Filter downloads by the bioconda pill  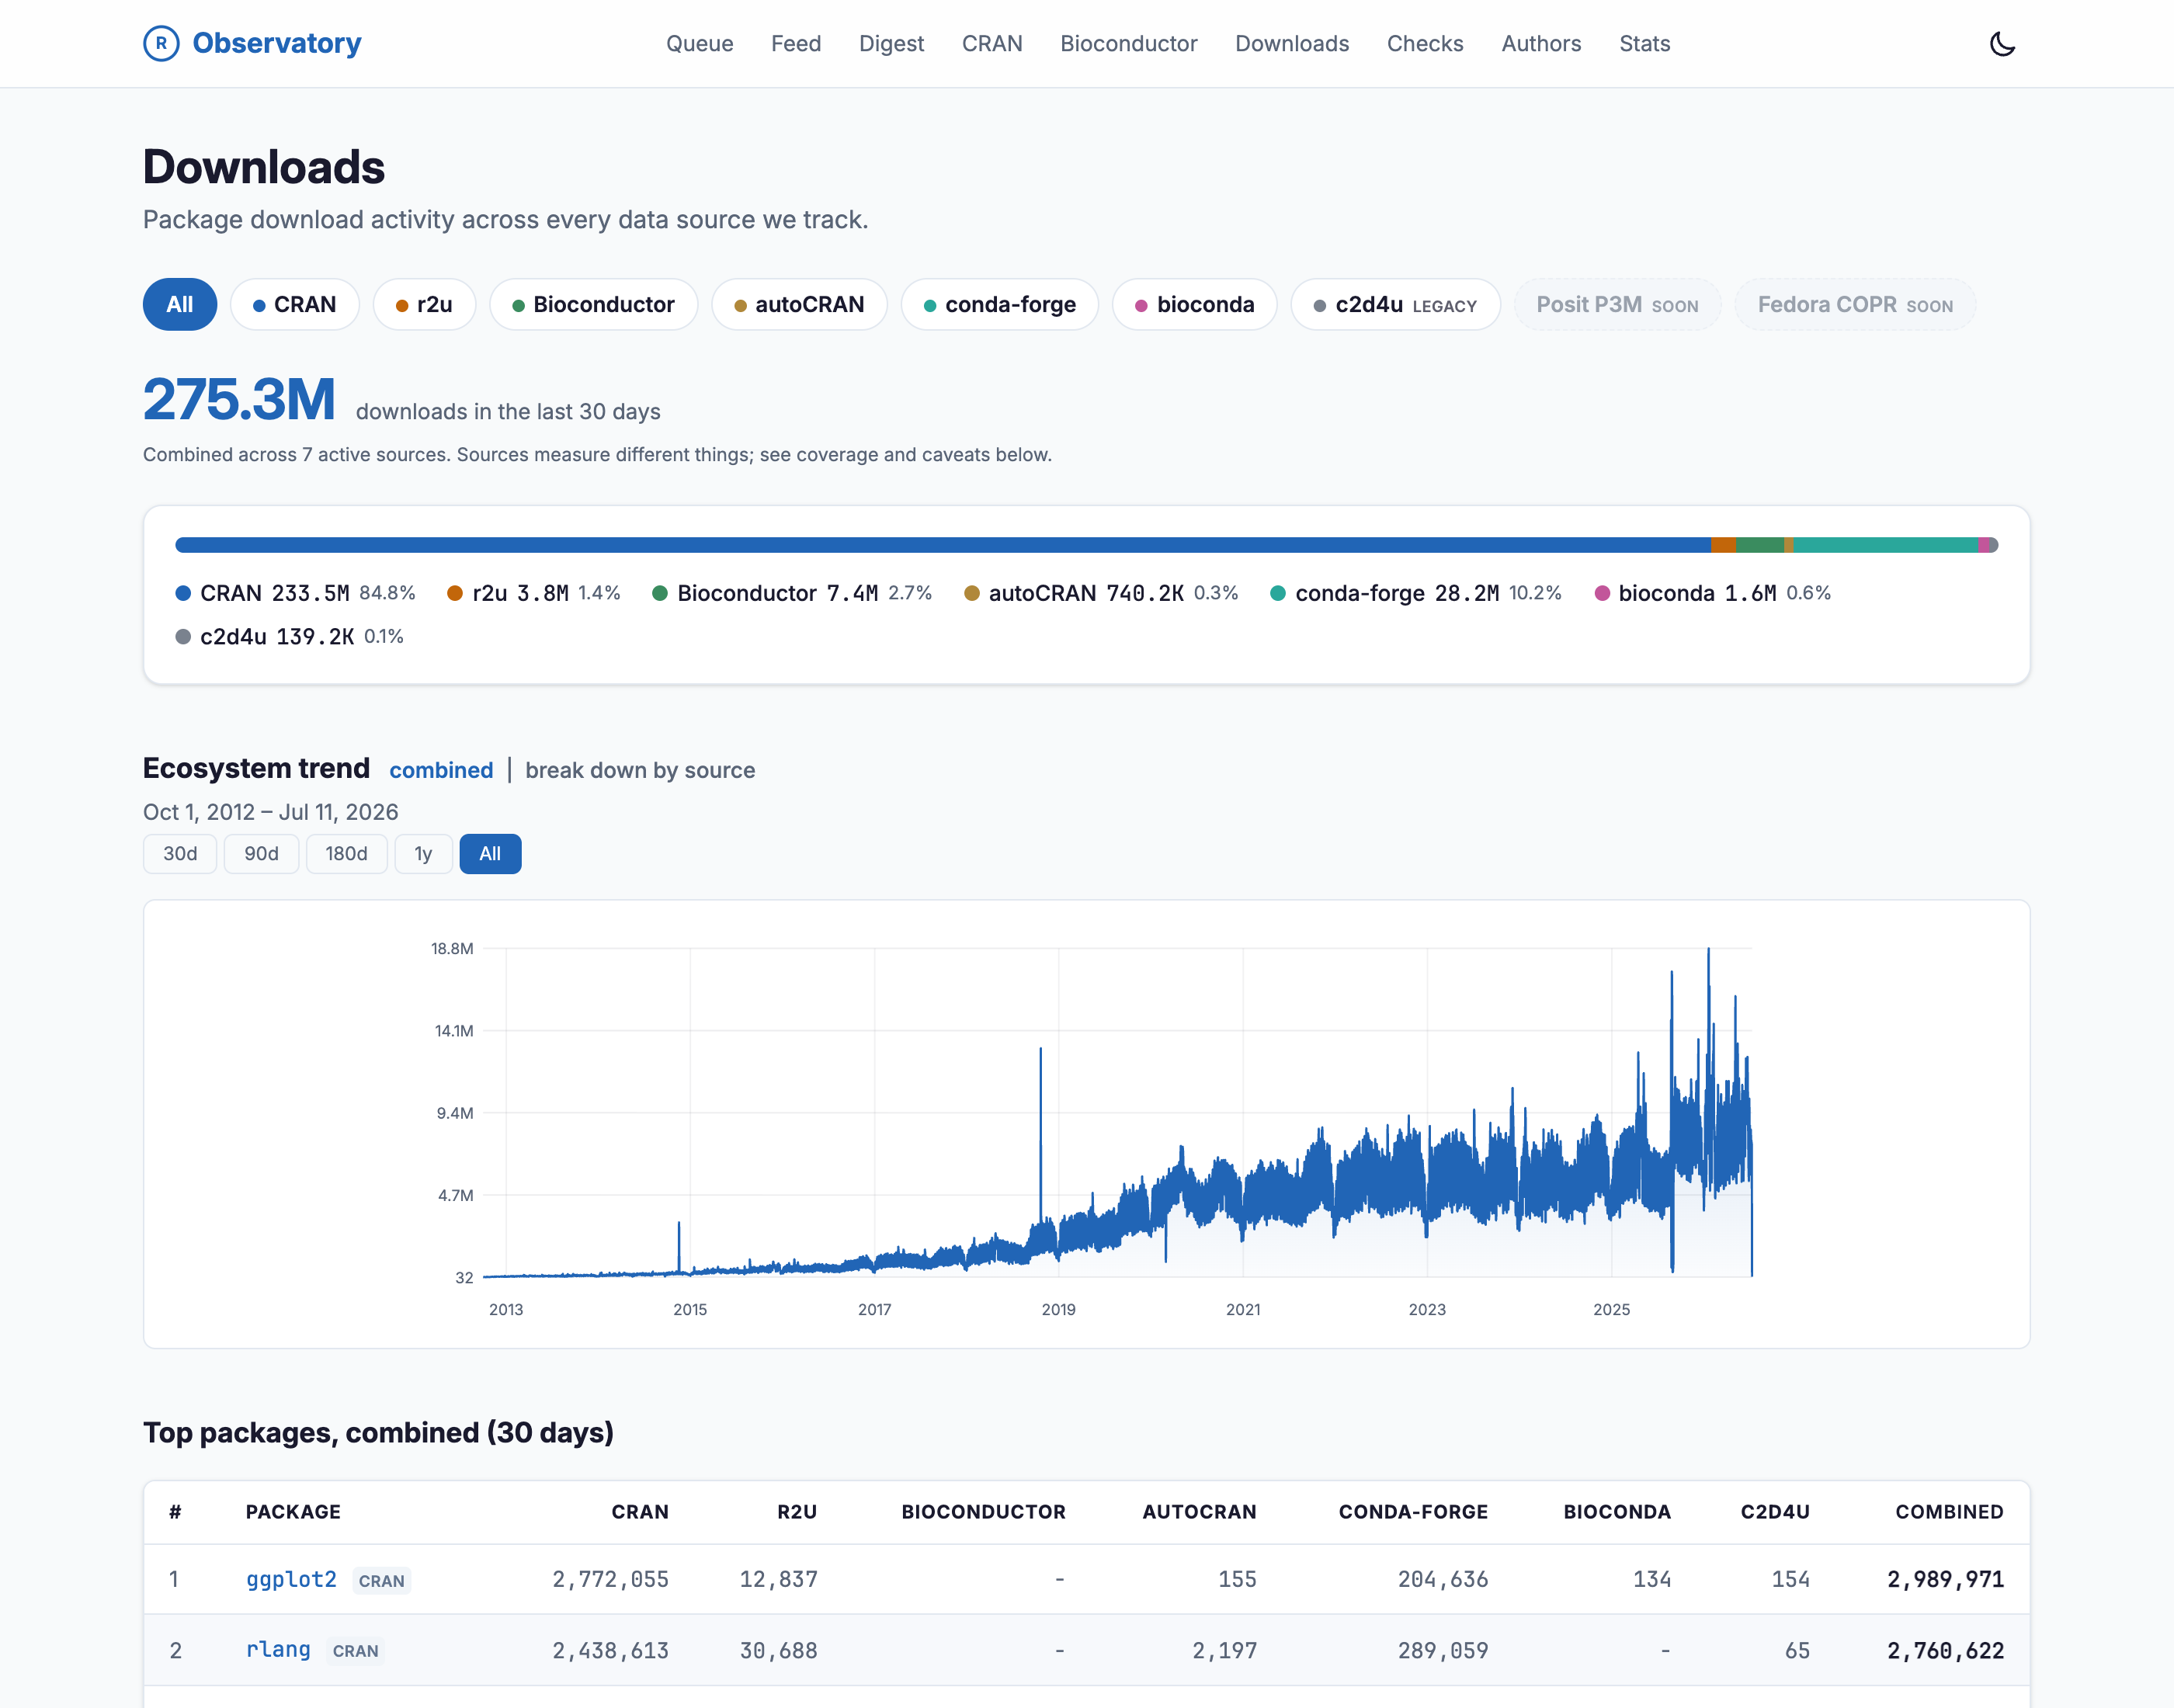click(1195, 304)
